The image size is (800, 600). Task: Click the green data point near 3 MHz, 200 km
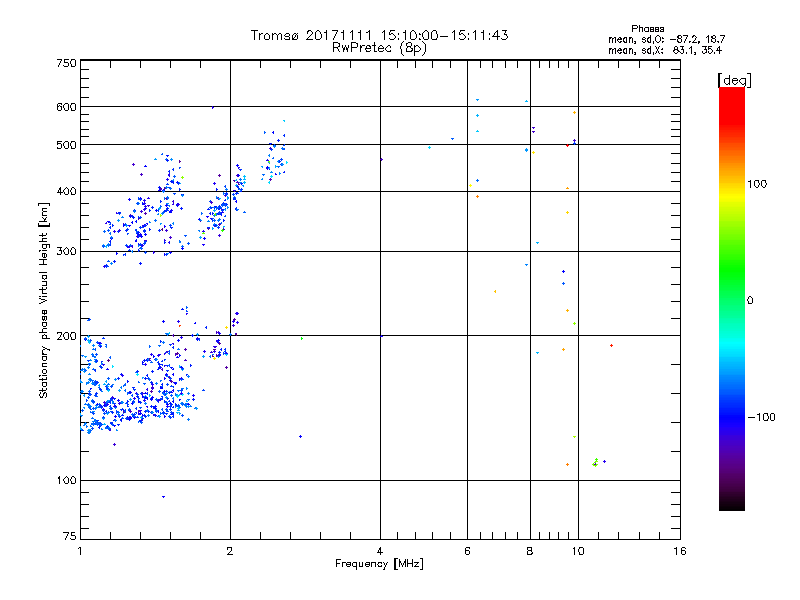[302, 338]
